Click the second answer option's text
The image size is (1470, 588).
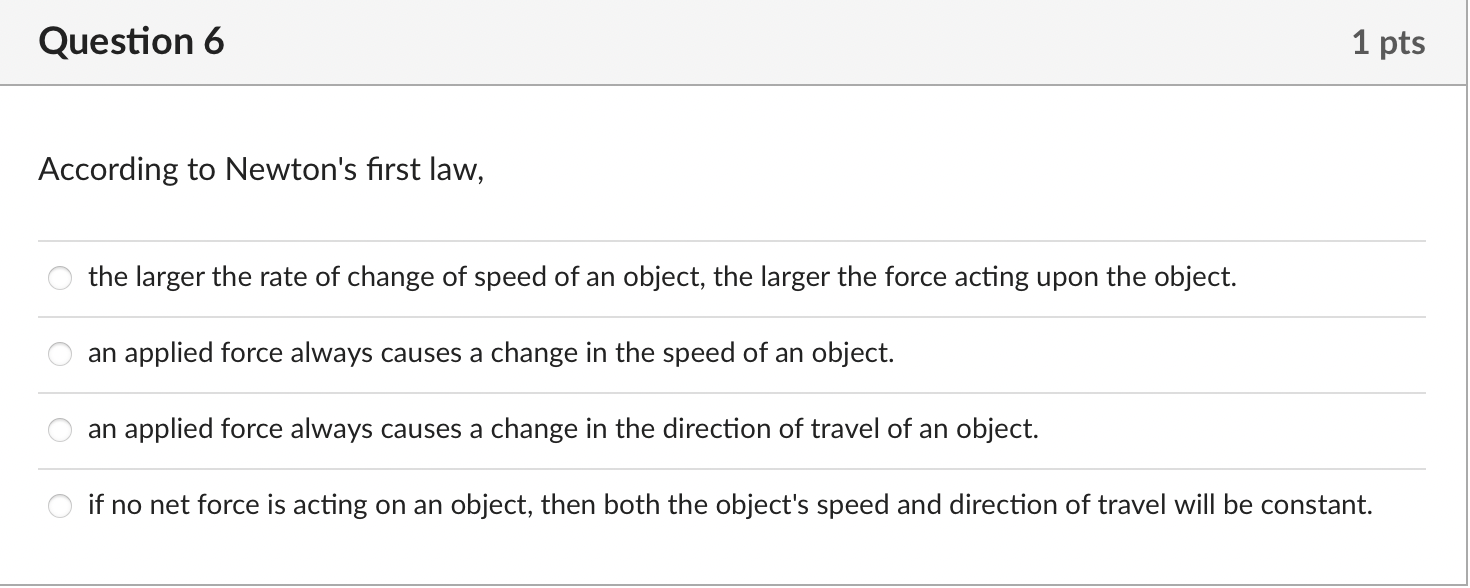click(490, 353)
